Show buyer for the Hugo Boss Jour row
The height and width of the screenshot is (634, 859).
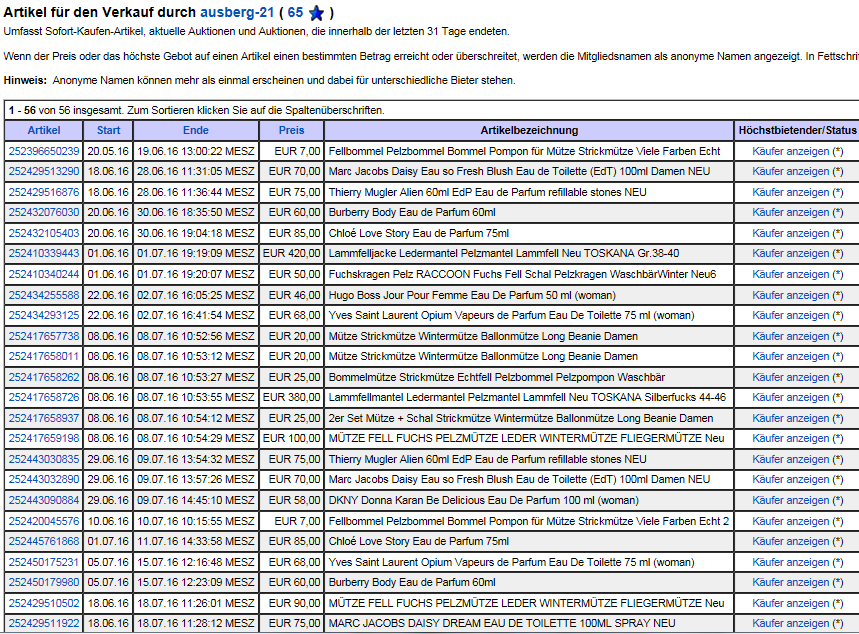click(x=791, y=295)
